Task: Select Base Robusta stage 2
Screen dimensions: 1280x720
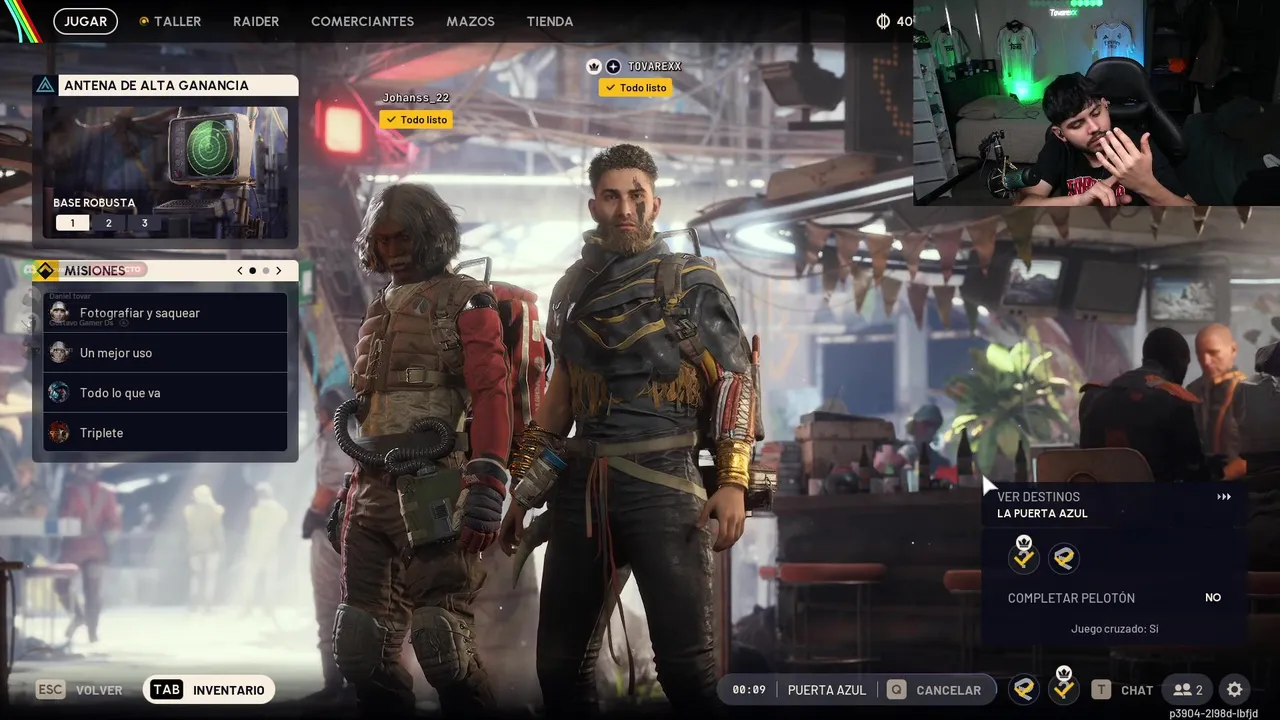Action: tap(108, 223)
